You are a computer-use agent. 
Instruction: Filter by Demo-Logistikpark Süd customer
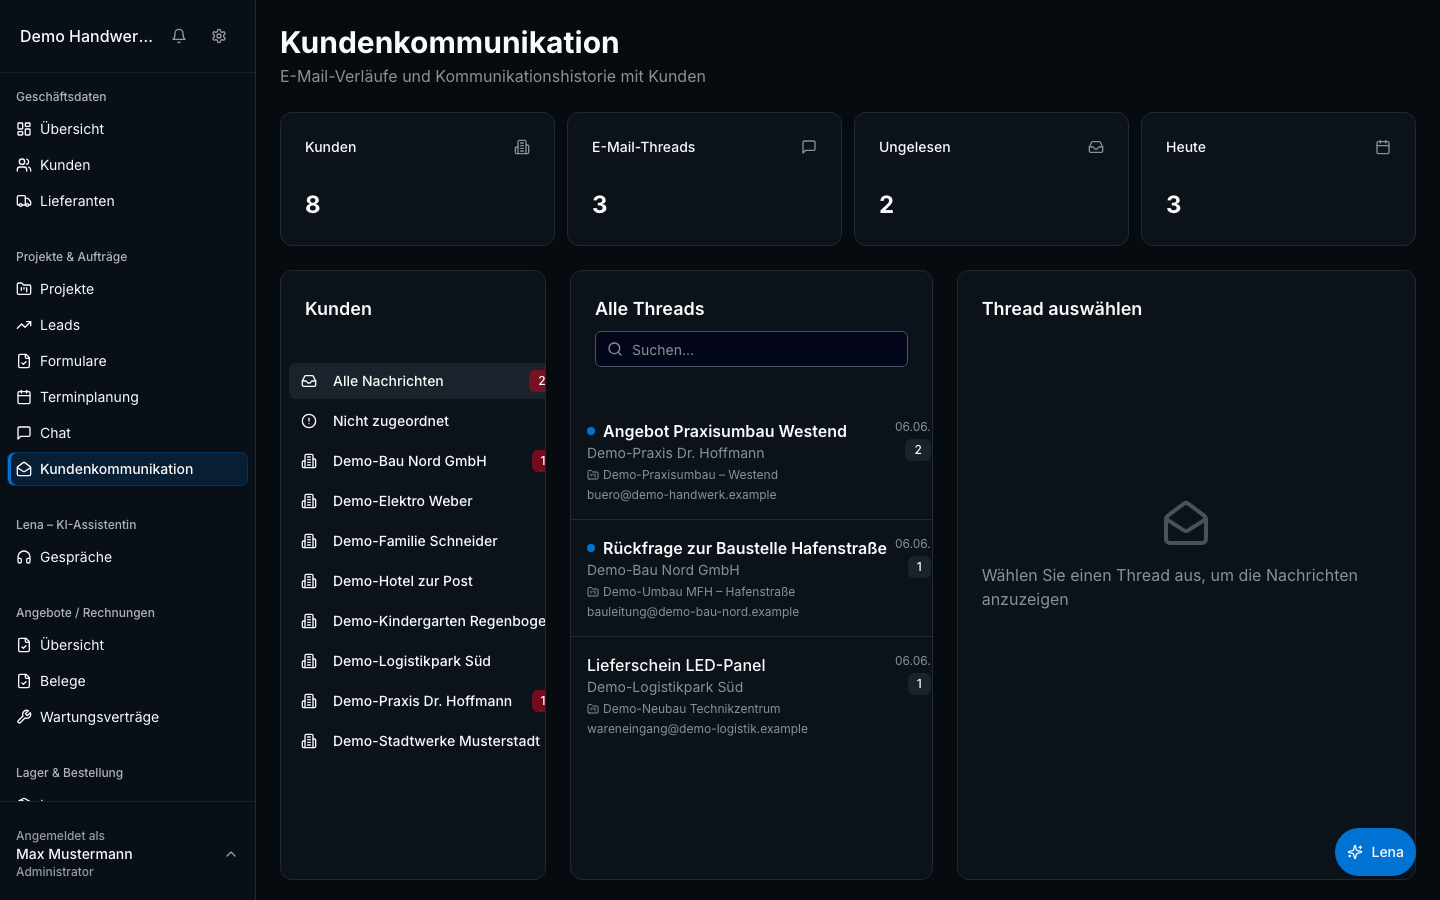point(417,661)
